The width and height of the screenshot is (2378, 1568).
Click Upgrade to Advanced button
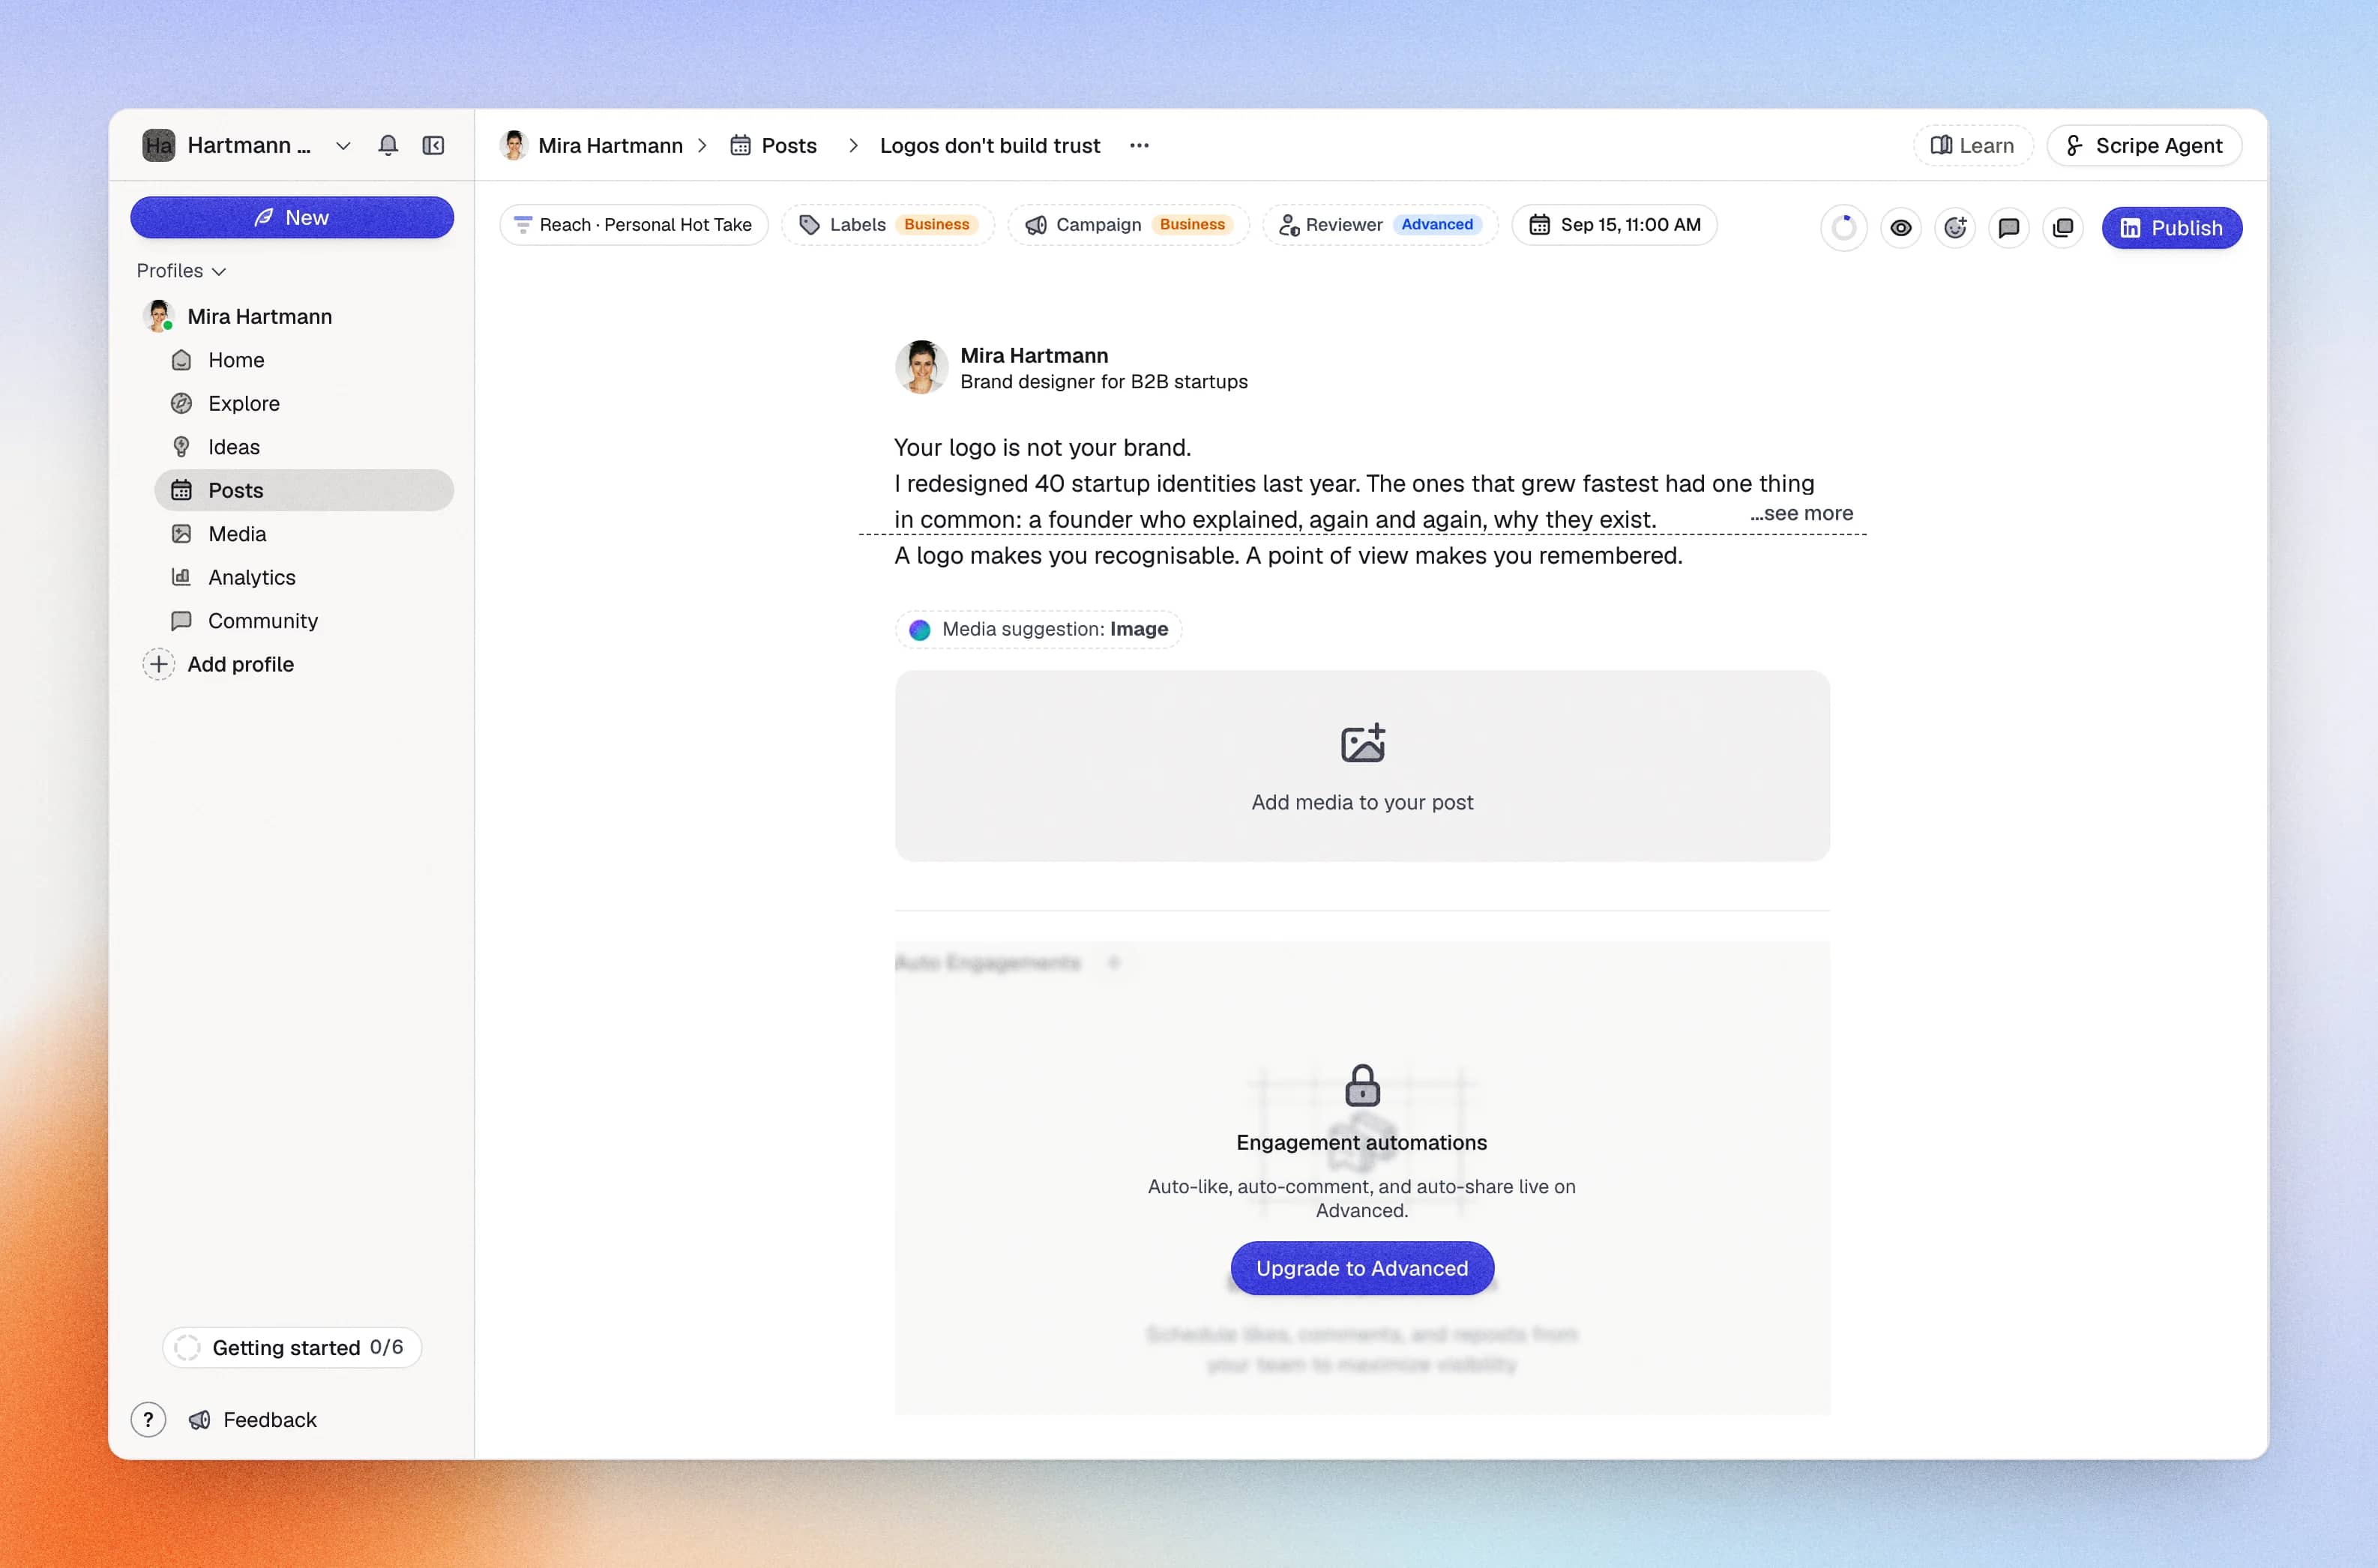point(1362,1268)
